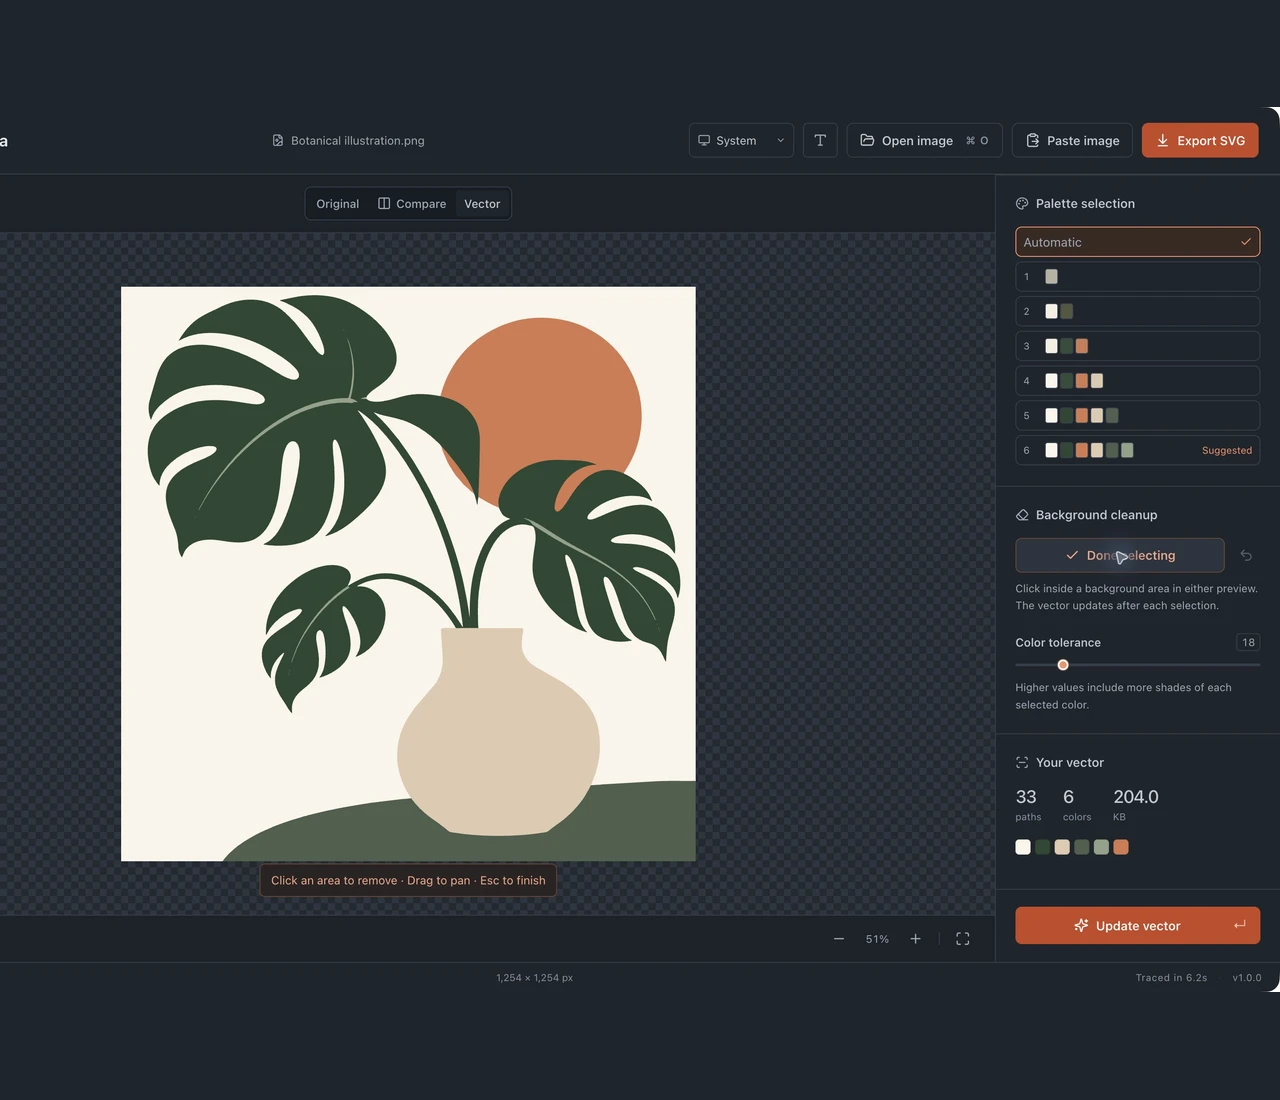Click the Palette selection palette icon
Image resolution: width=1280 pixels, height=1100 pixels.
point(1022,204)
